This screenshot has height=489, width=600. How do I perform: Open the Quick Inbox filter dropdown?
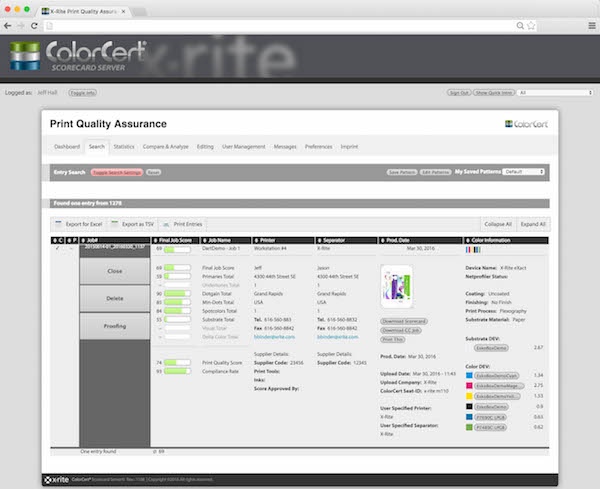point(555,93)
